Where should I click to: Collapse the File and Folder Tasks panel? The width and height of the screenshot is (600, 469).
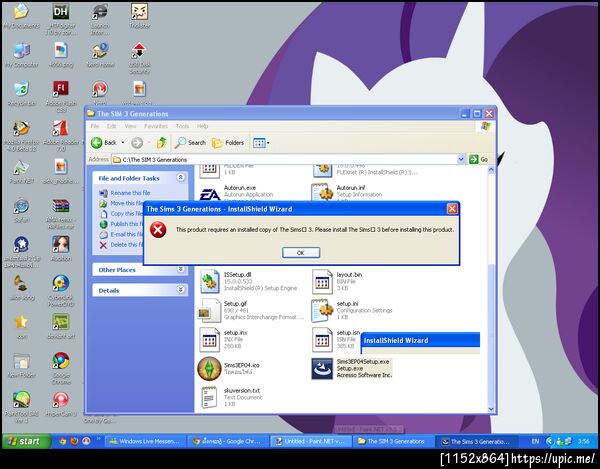[x=181, y=178]
